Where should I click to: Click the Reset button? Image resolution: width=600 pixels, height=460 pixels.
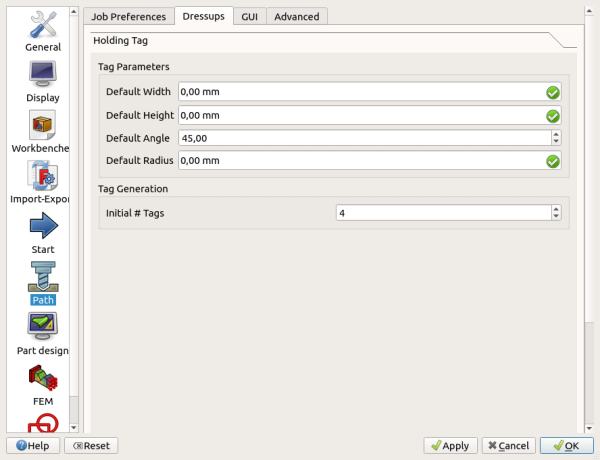coord(91,445)
